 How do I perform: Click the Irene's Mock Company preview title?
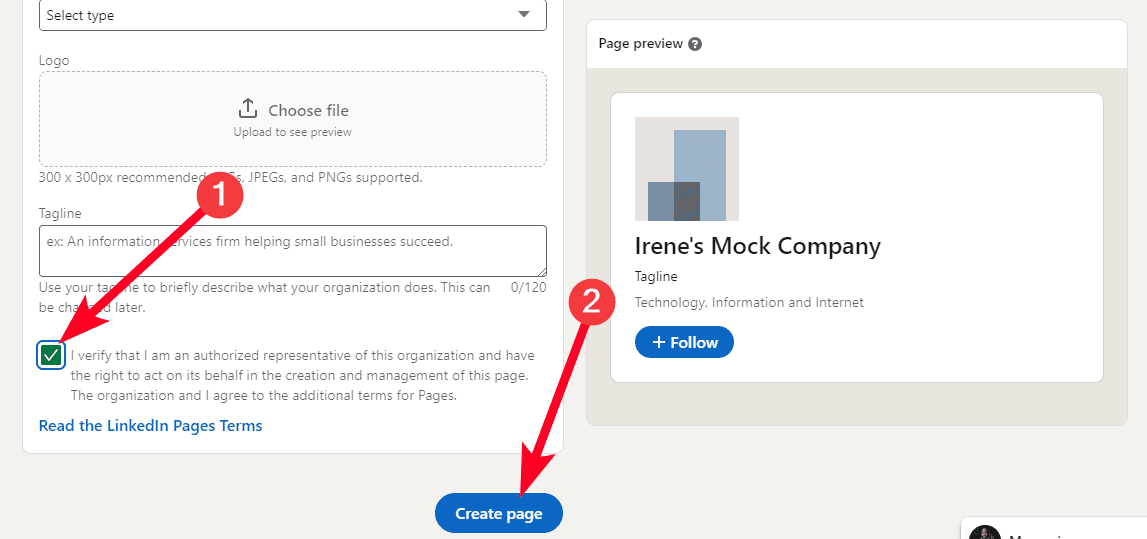click(757, 246)
